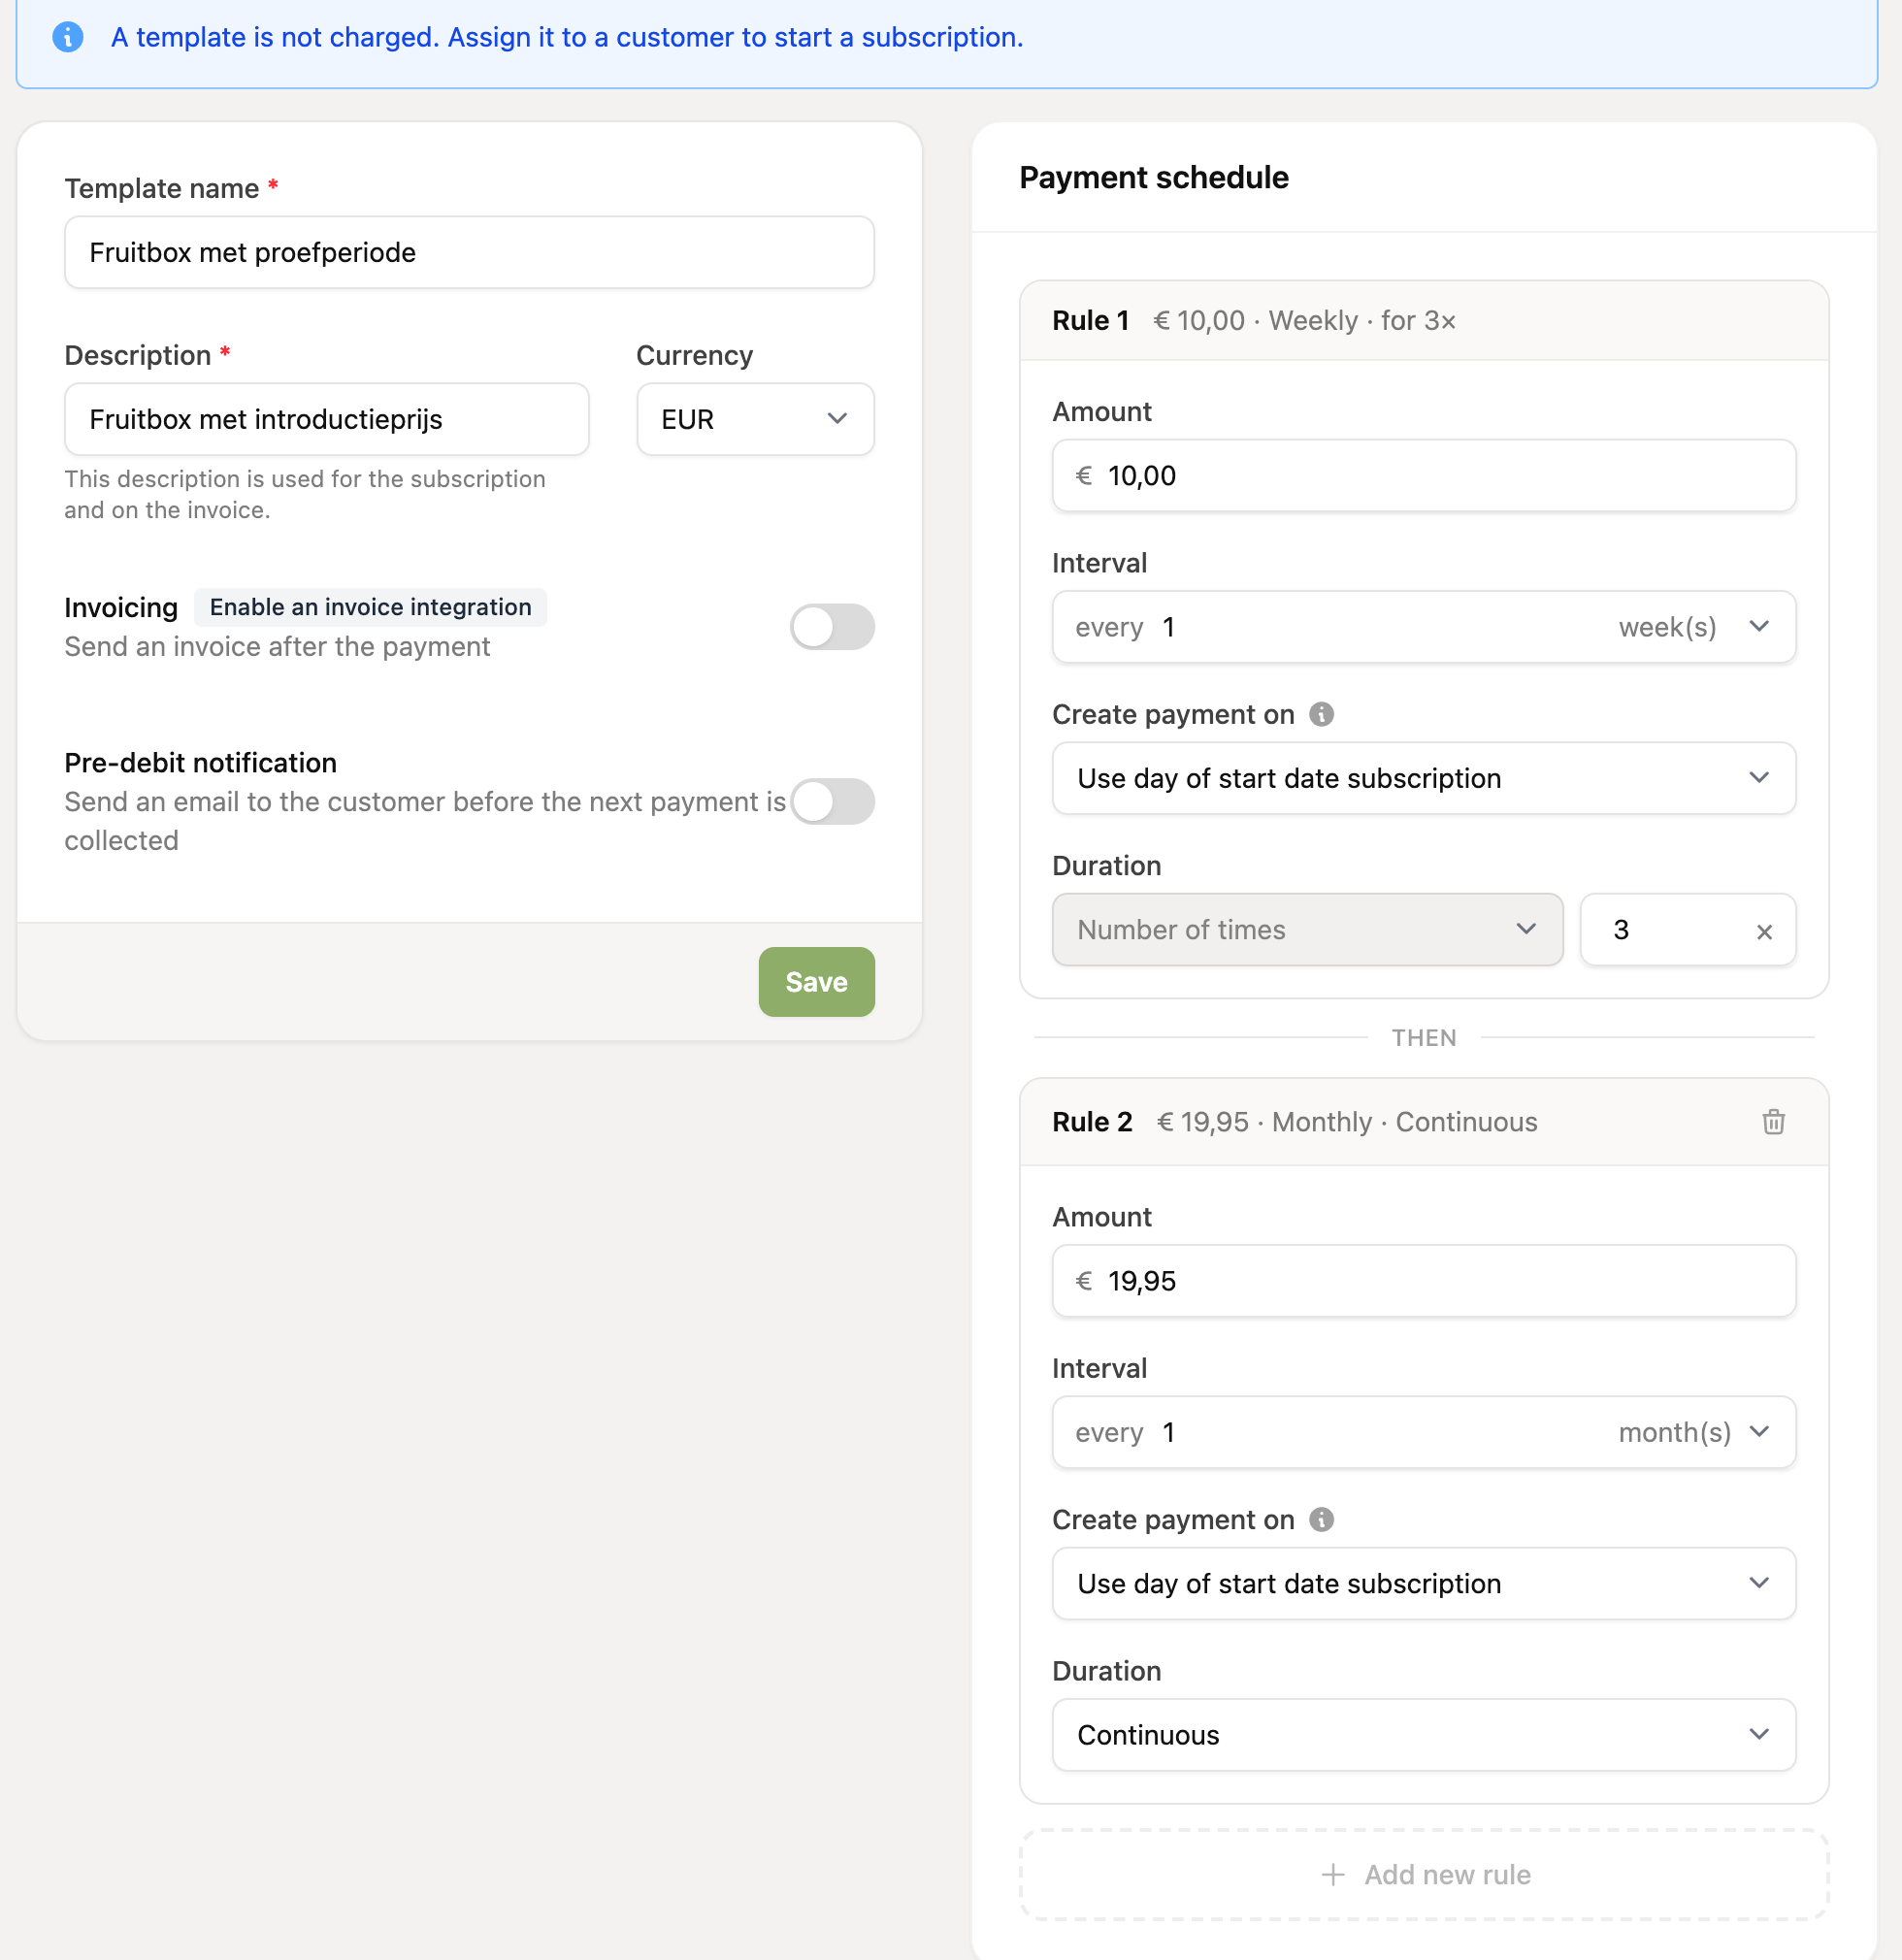Click the plus icon for Add new rule
Viewport: 1902px width, 1960px height.
point(1332,1874)
